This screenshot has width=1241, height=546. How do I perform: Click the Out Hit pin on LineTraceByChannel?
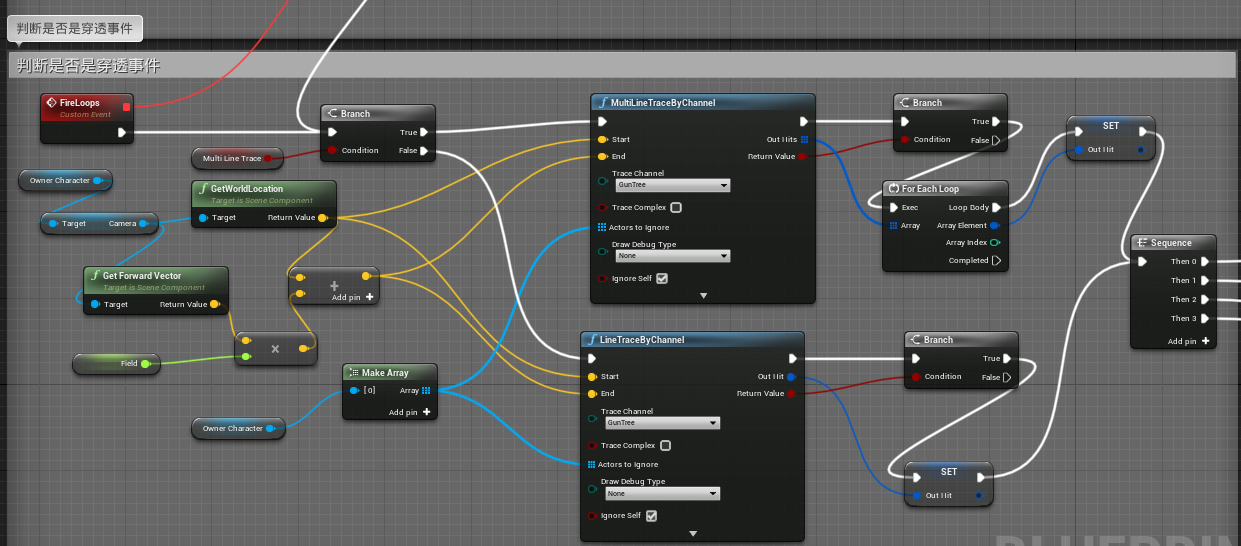(x=791, y=377)
